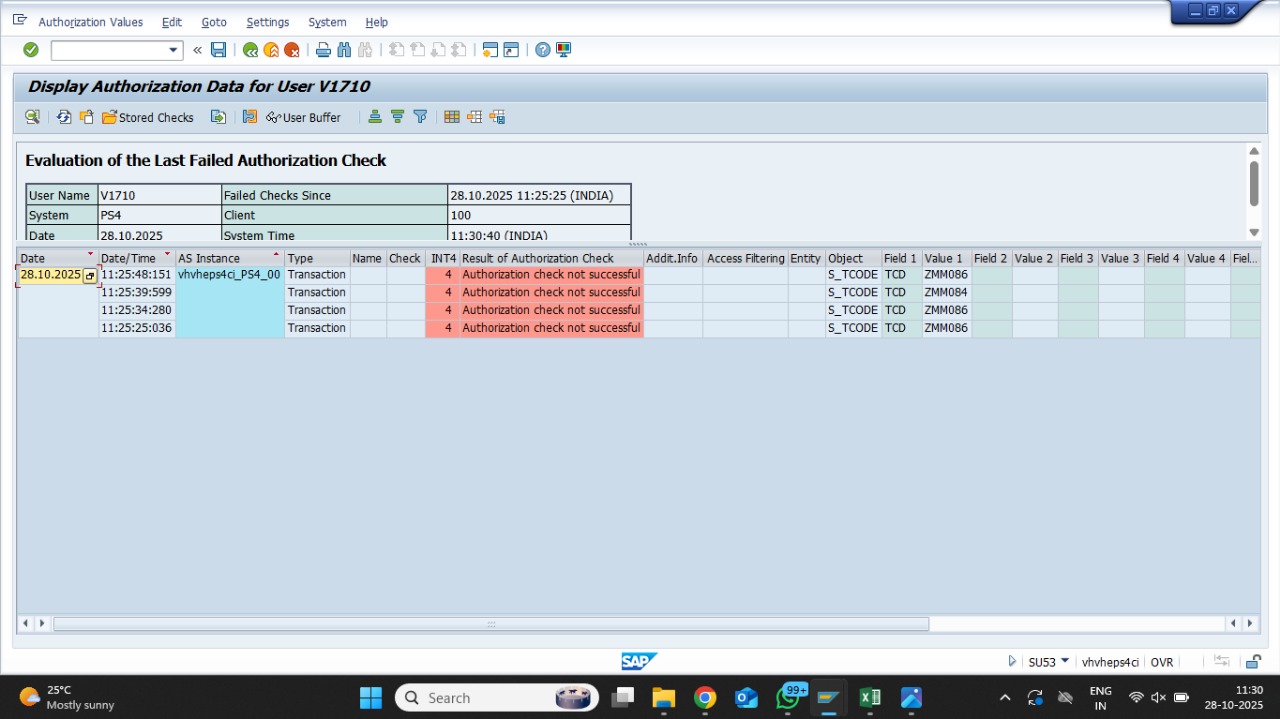Click the Find binoculars icon
Screen dimensions: 1280x719
344,50
